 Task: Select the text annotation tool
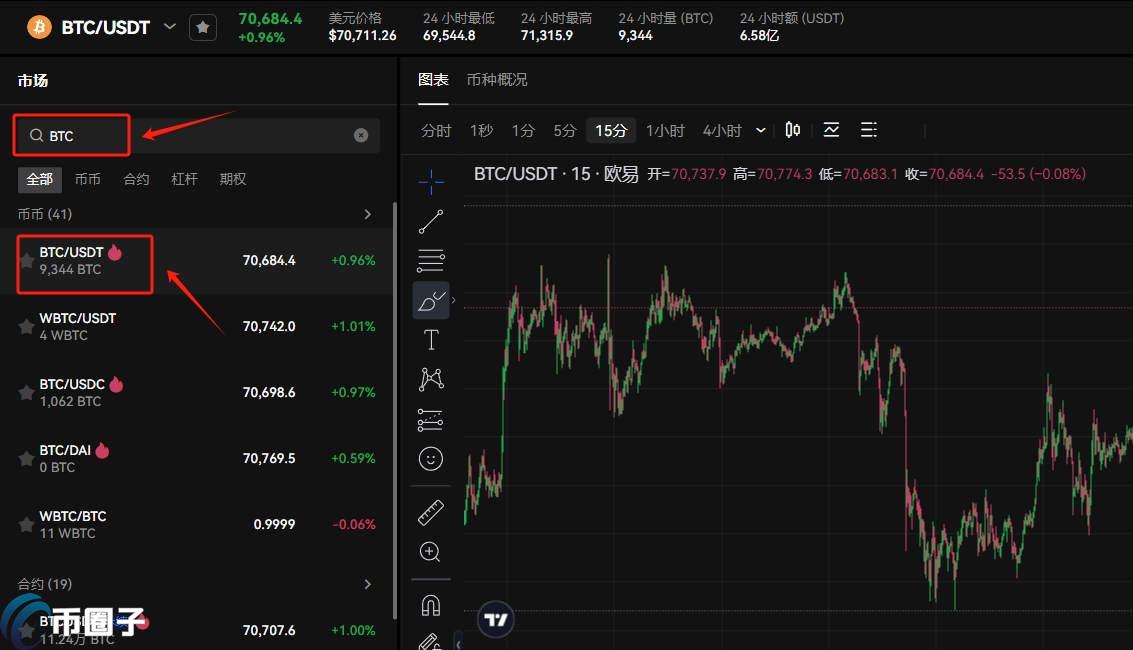431,339
